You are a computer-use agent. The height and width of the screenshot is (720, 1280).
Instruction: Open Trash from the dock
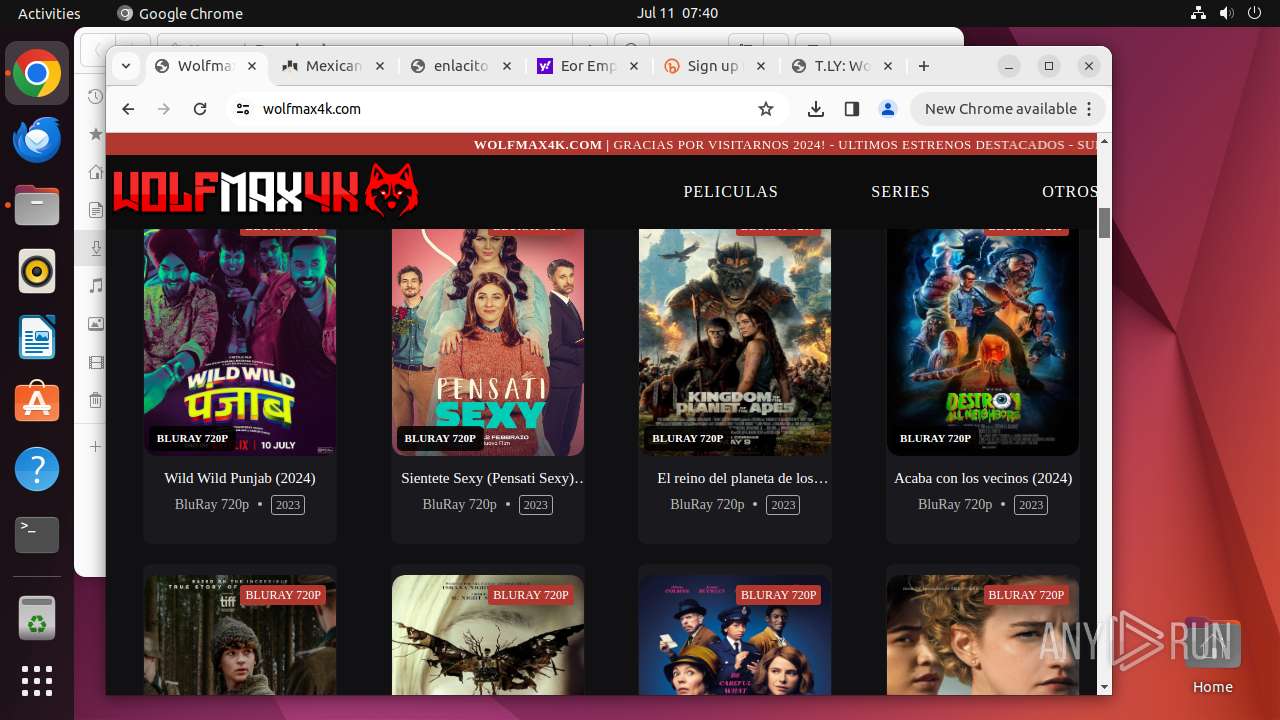point(37,618)
